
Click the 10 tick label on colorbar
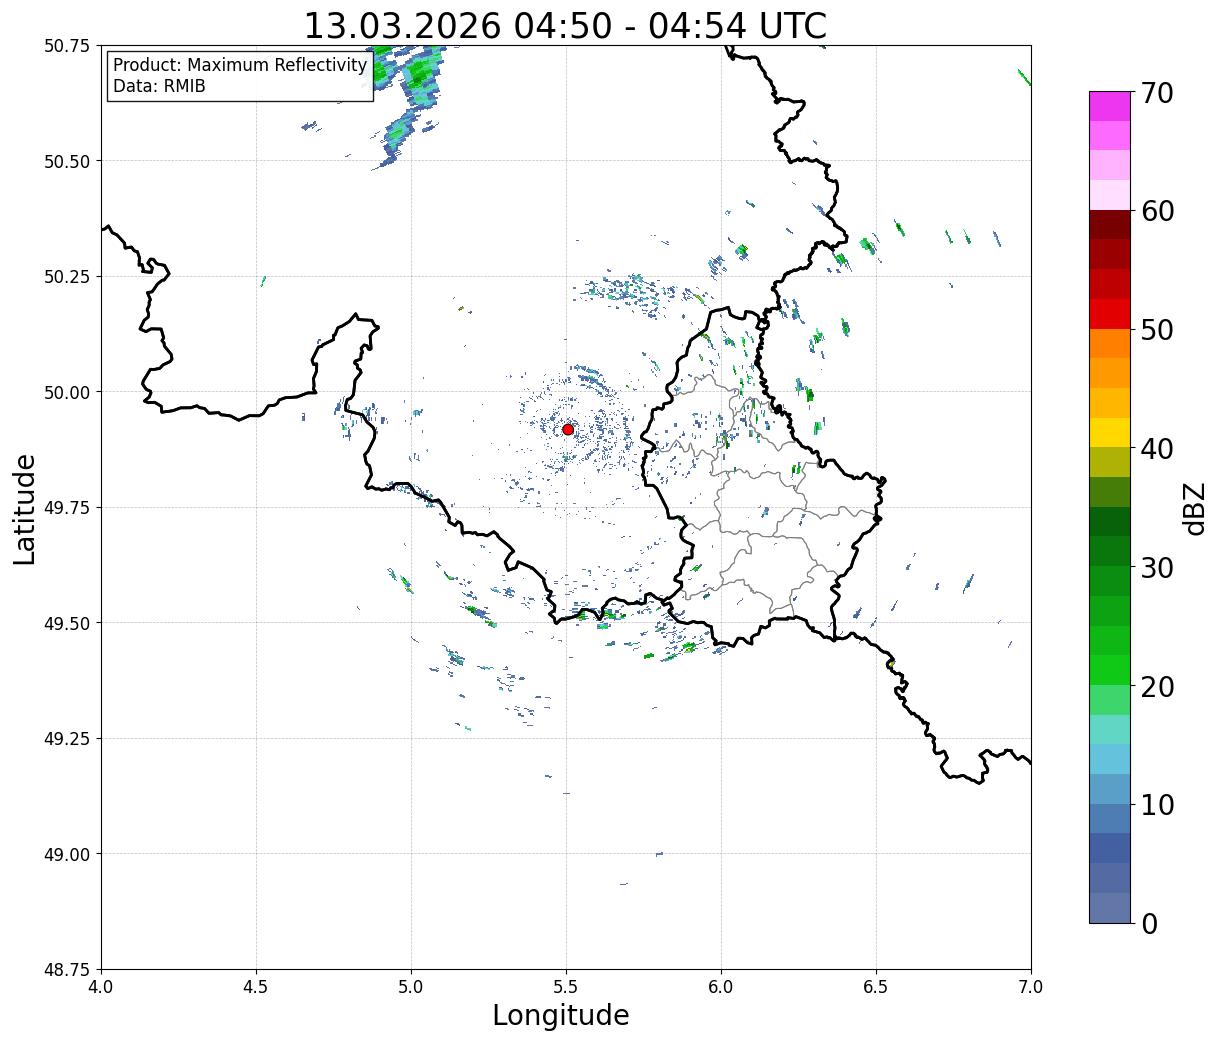(1157, 805)
